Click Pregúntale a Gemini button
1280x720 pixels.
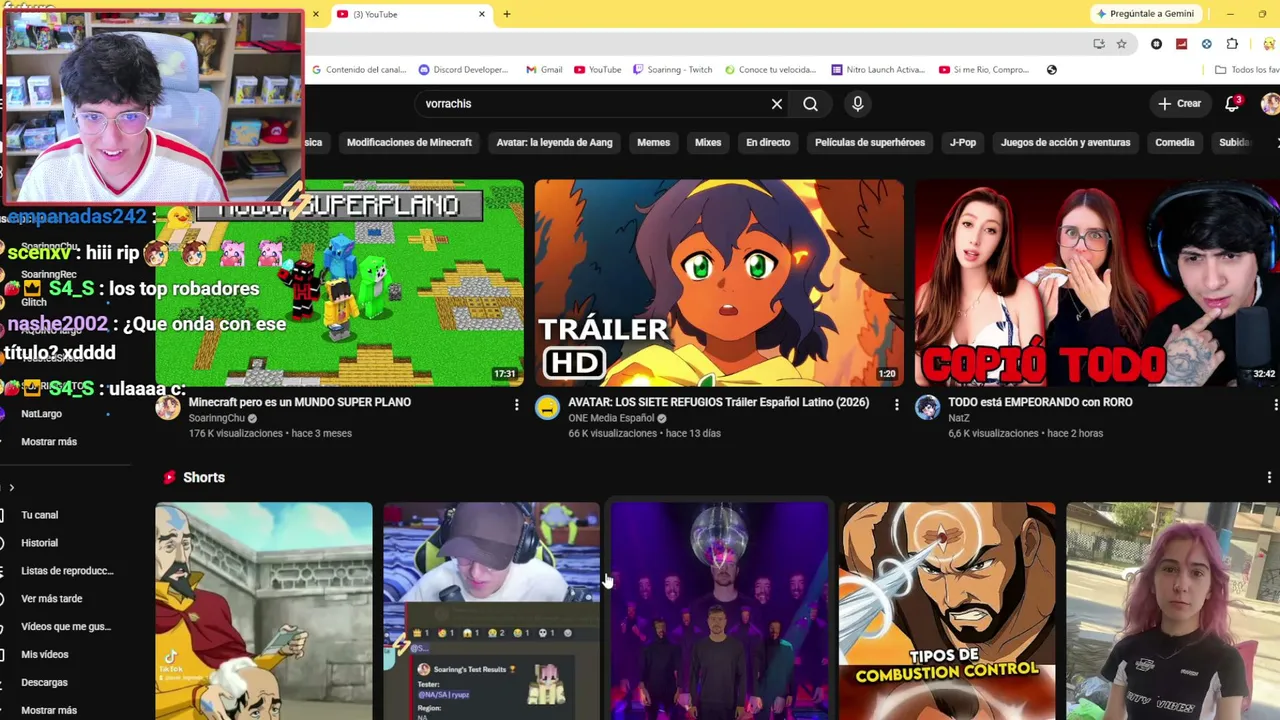[1144, 14]
